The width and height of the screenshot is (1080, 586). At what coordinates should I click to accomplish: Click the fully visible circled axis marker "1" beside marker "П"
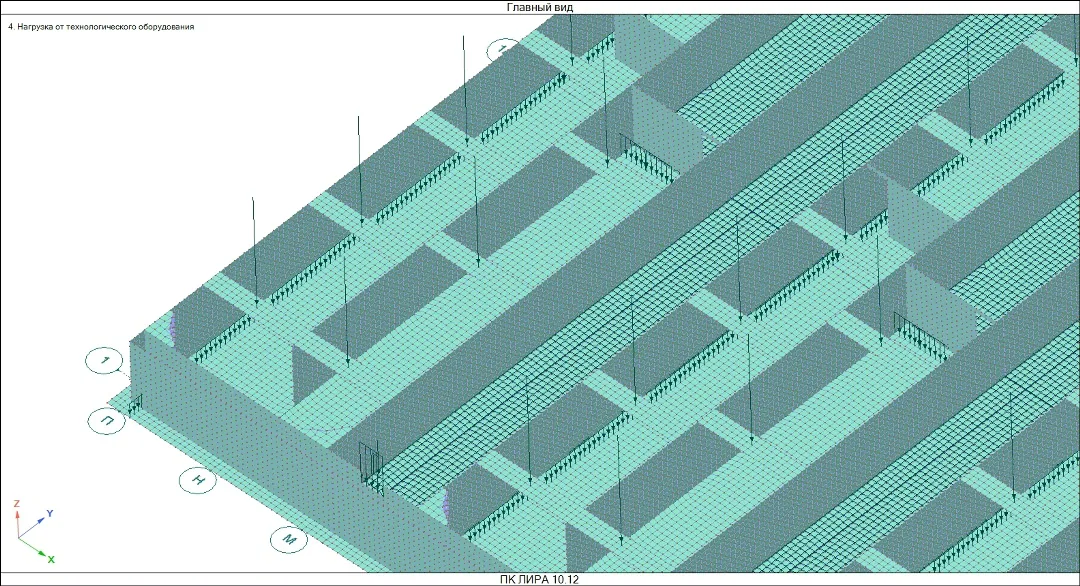104,361
